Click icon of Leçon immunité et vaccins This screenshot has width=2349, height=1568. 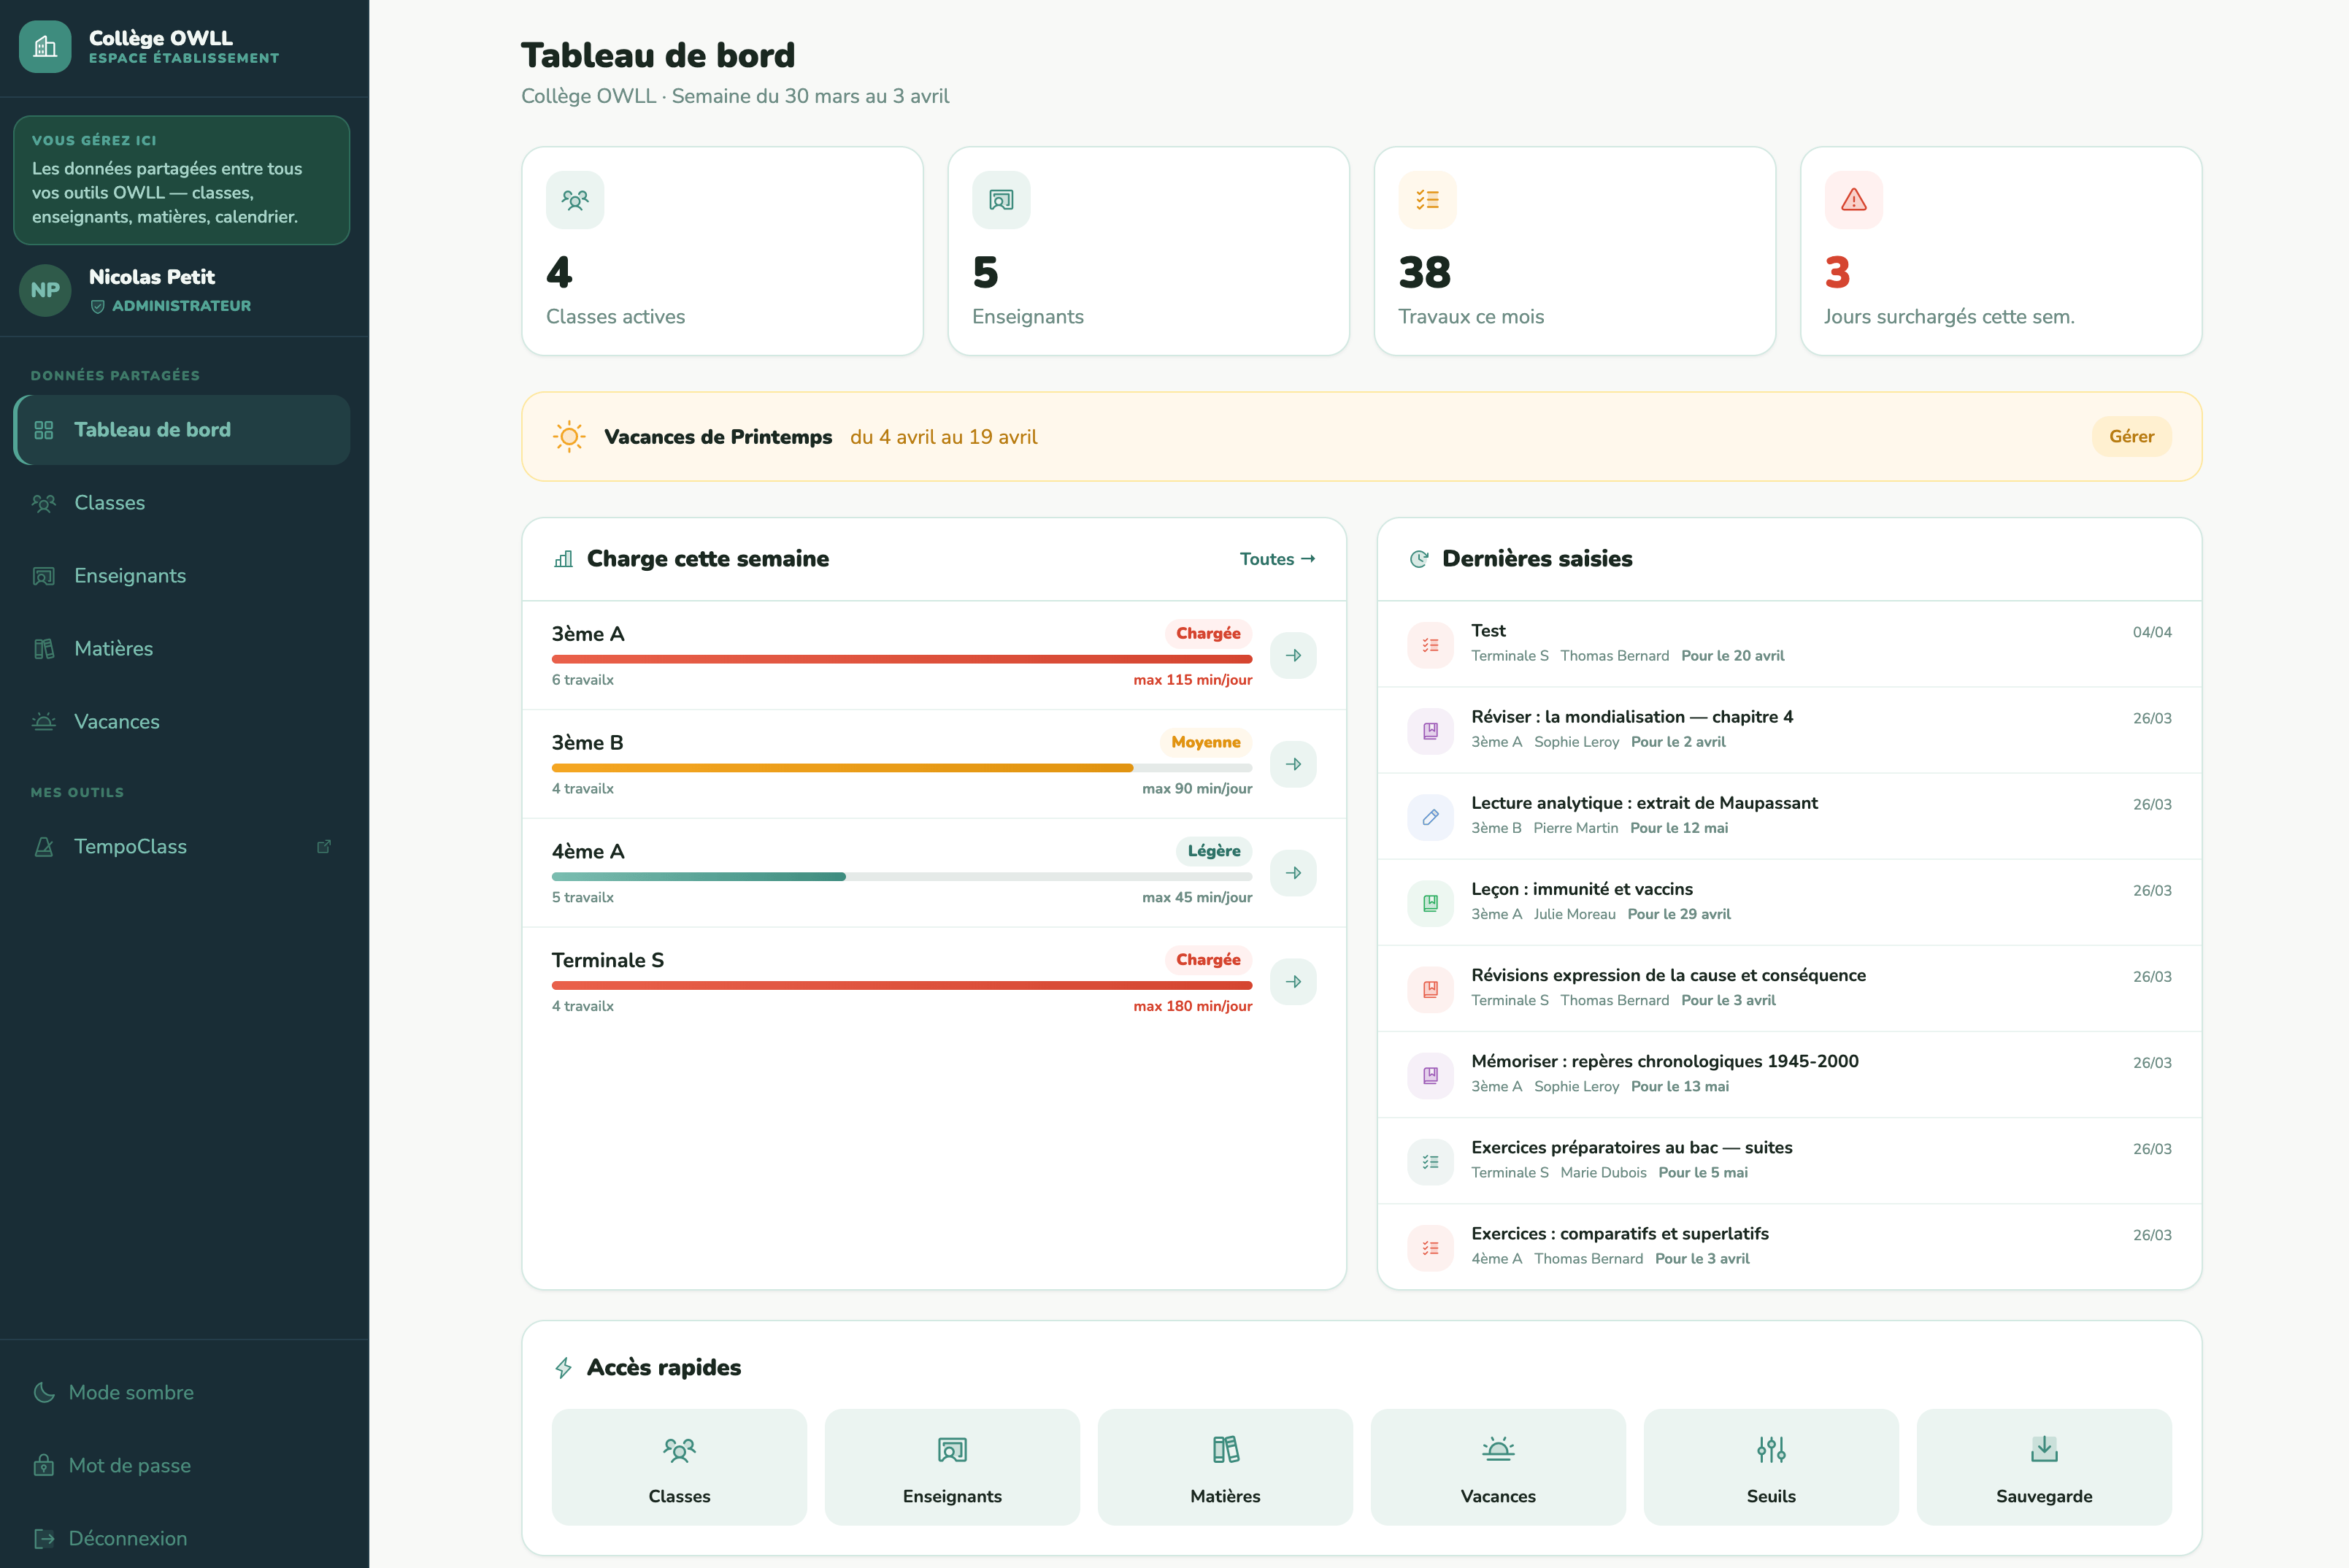pyautogui.click(x=1431, y=903)
